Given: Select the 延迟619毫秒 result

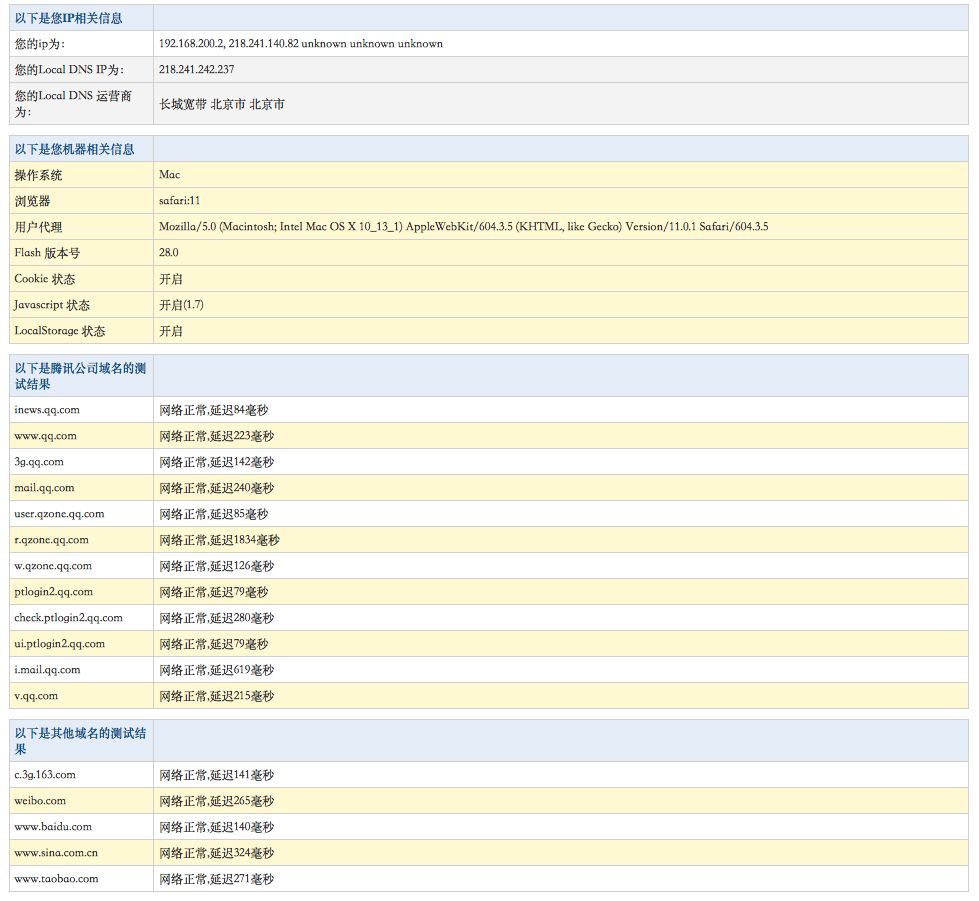Looking at the screenshot, I should [x=242, y=670].
